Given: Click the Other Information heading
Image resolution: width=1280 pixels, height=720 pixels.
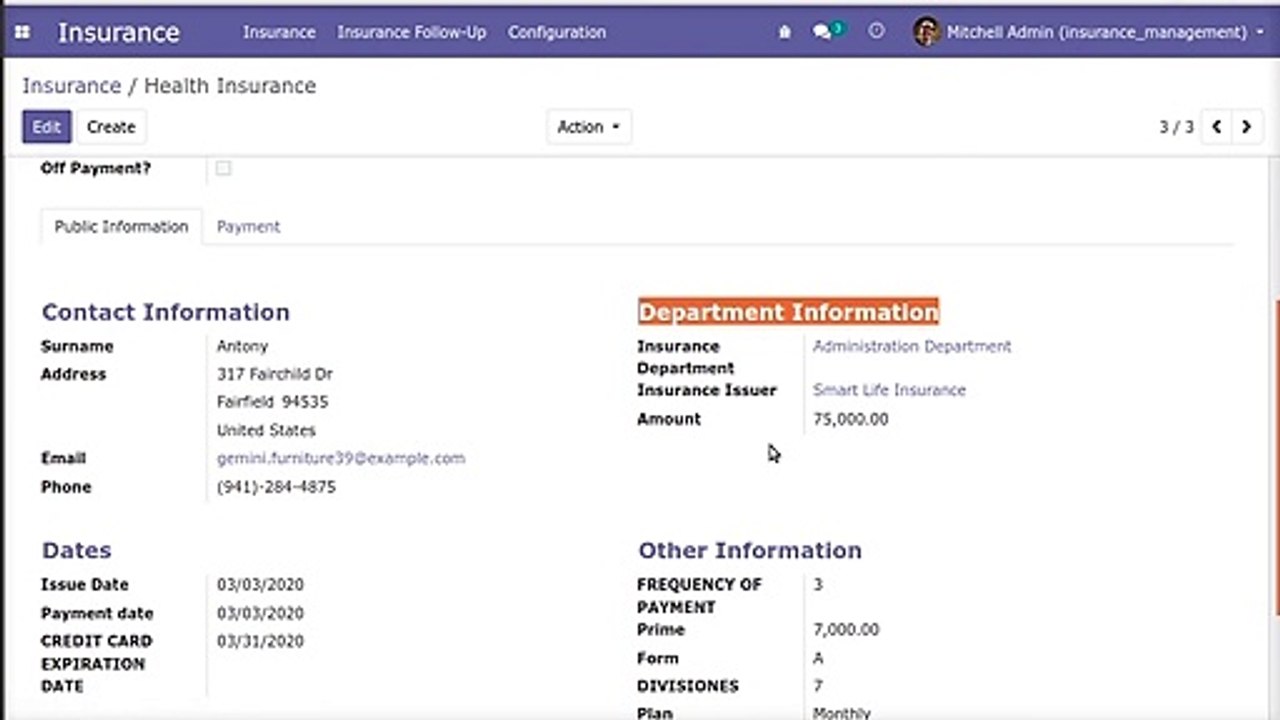Looking at the screenshot, I should click(x=750, y=550).
